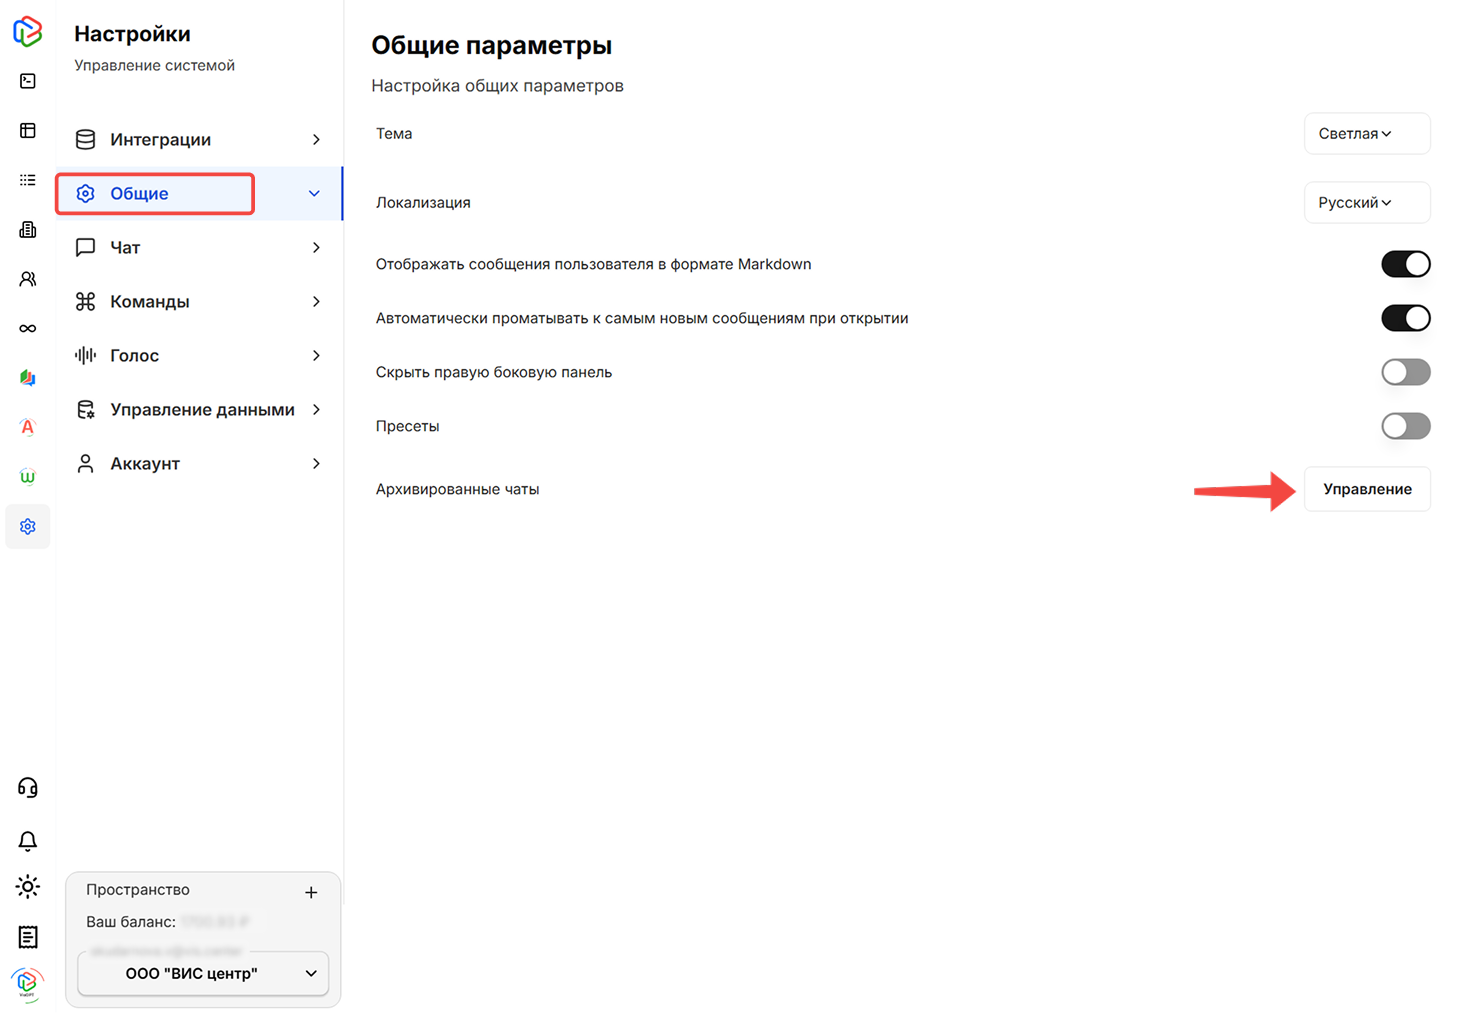The image size is (1463, 1013).
Task: Open the ООО "ВИС центр" workspace selector
Action: point(202,973)
